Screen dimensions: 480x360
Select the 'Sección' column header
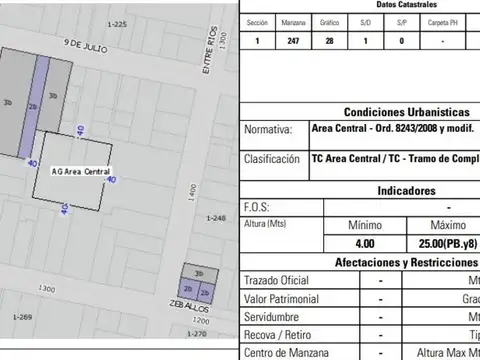257,23
